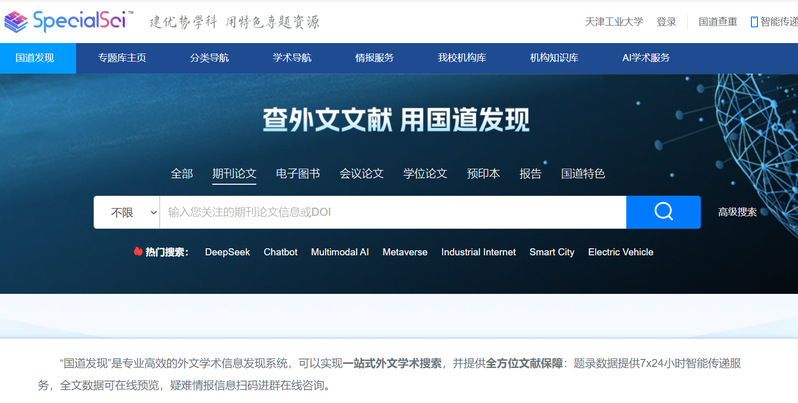The image size is (798, 403).
Task: Go to the 专题库主页 menu item
Action: 122,58
